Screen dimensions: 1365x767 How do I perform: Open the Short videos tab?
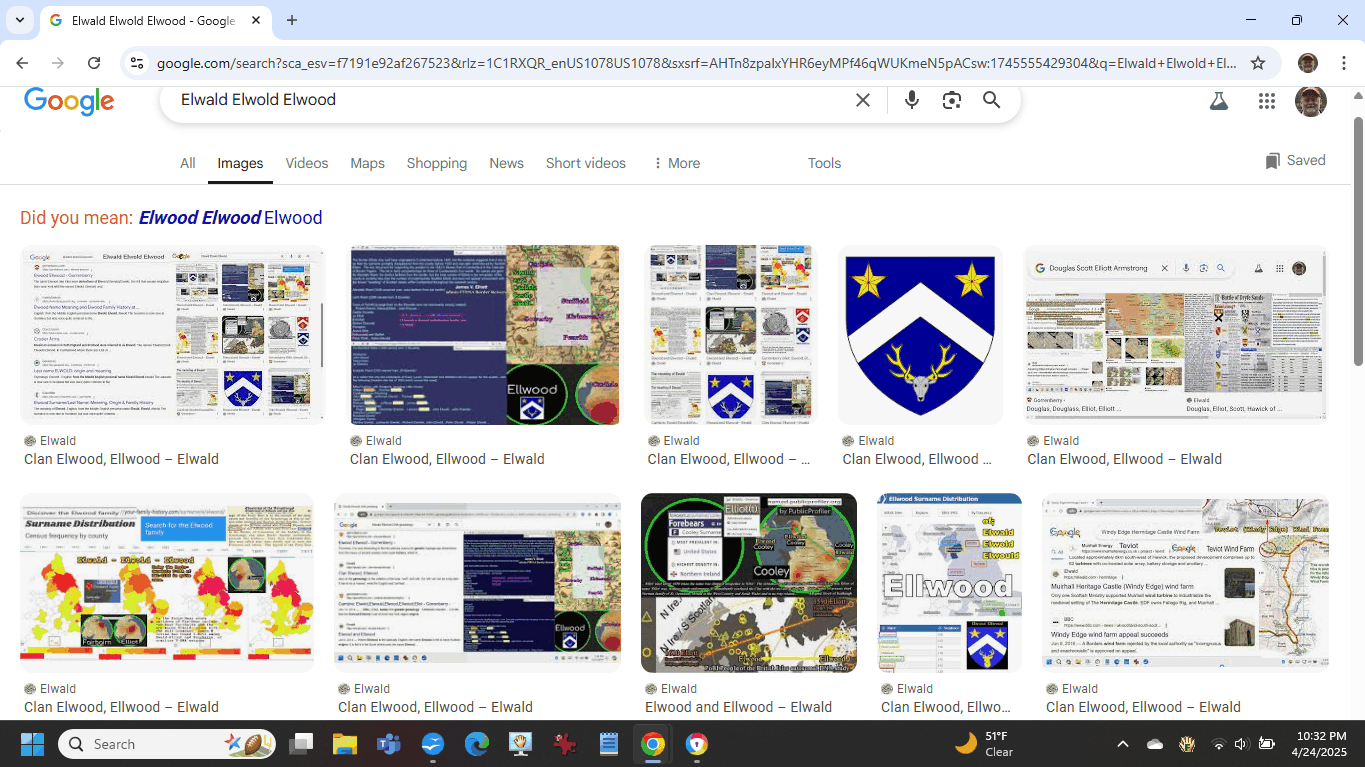tap(585, 163)
